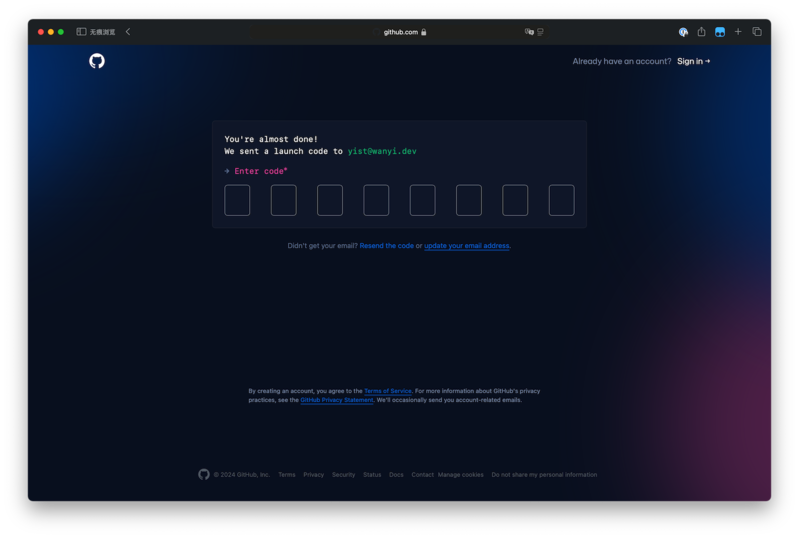
Task: Focus the last launch code digit box
Action: pos(561,200)
